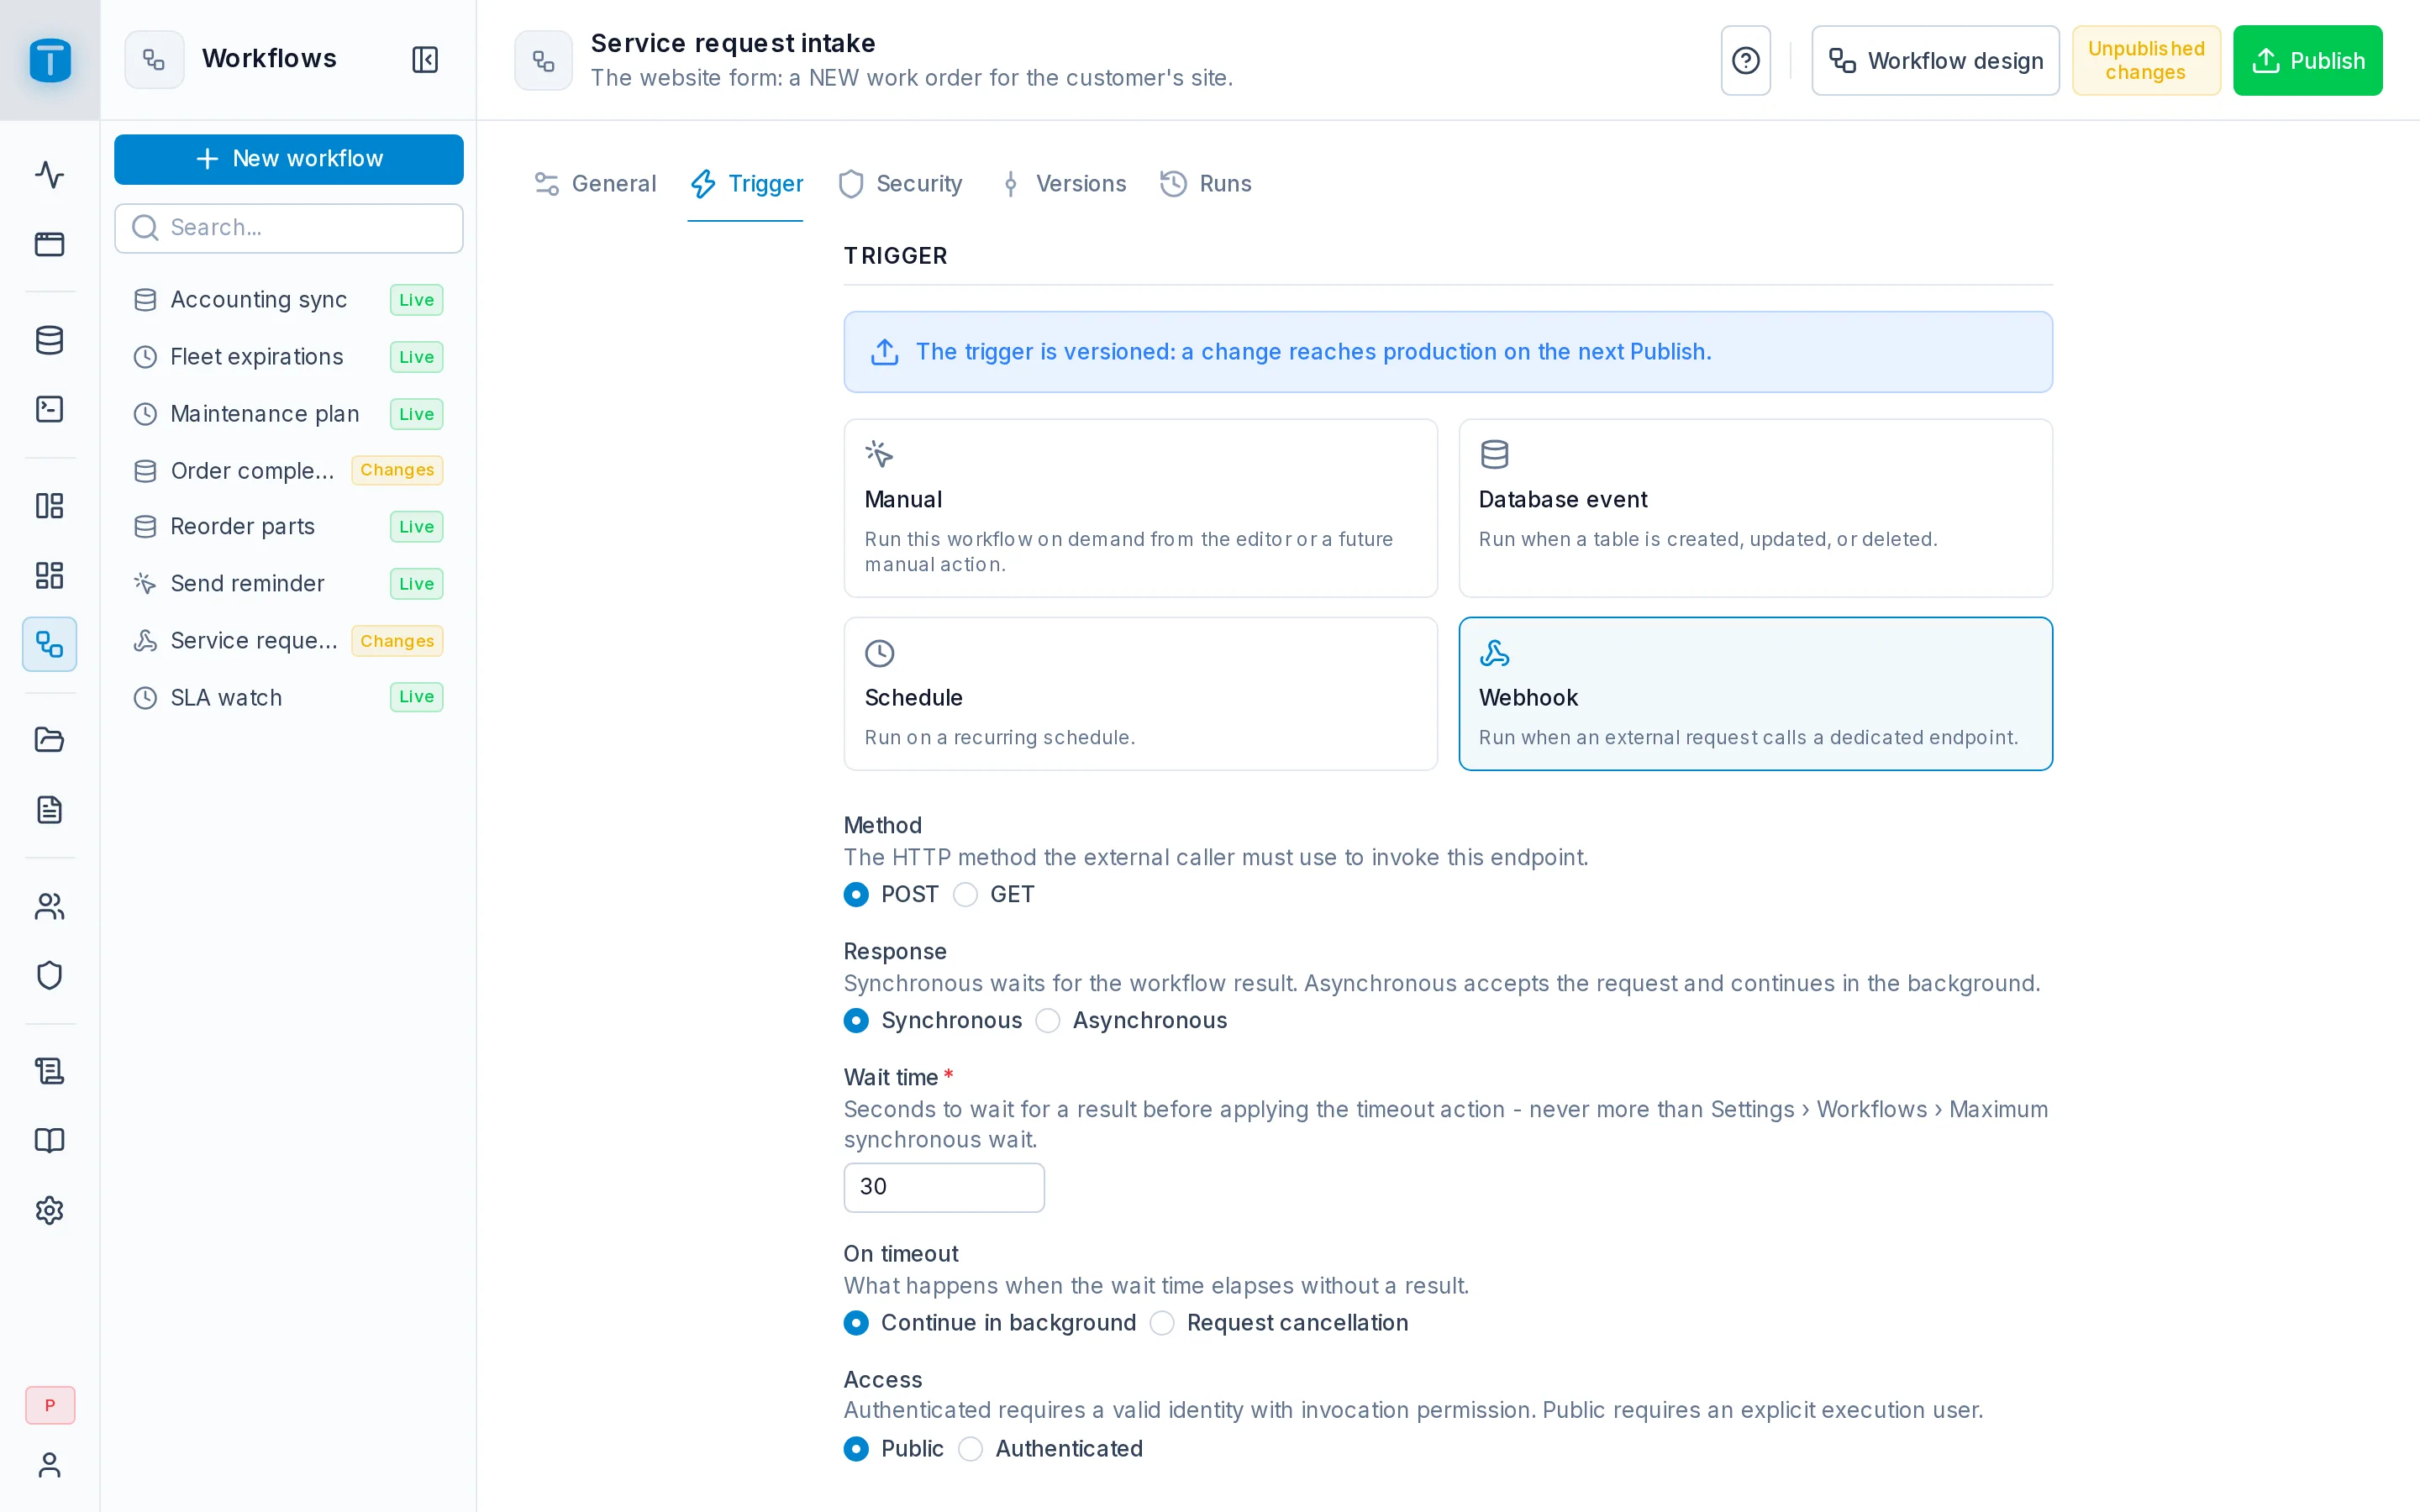Image resolution: width=2420 pixels, height=1512 pixels.
Task: Click the app logo in the top-left corner
Action: click(50, 60)
